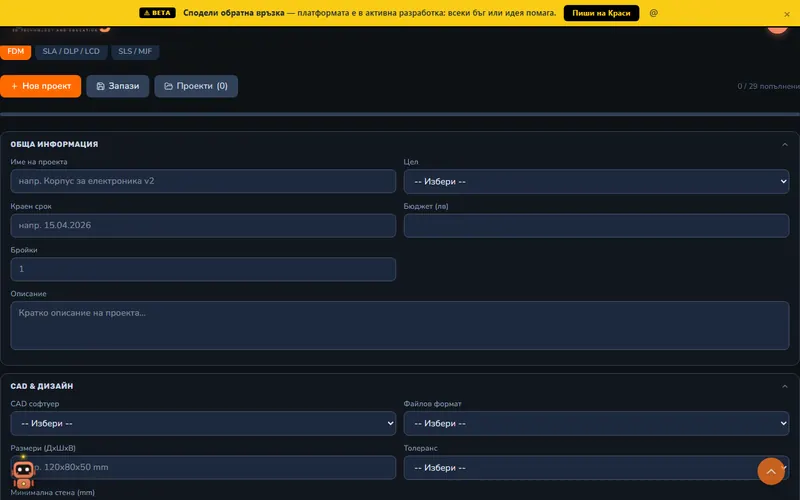800x500 pixels.
Task: Collapse the ОБЩА ИНФОРМАЦИЯ section
Action: [x=785, y=144]
